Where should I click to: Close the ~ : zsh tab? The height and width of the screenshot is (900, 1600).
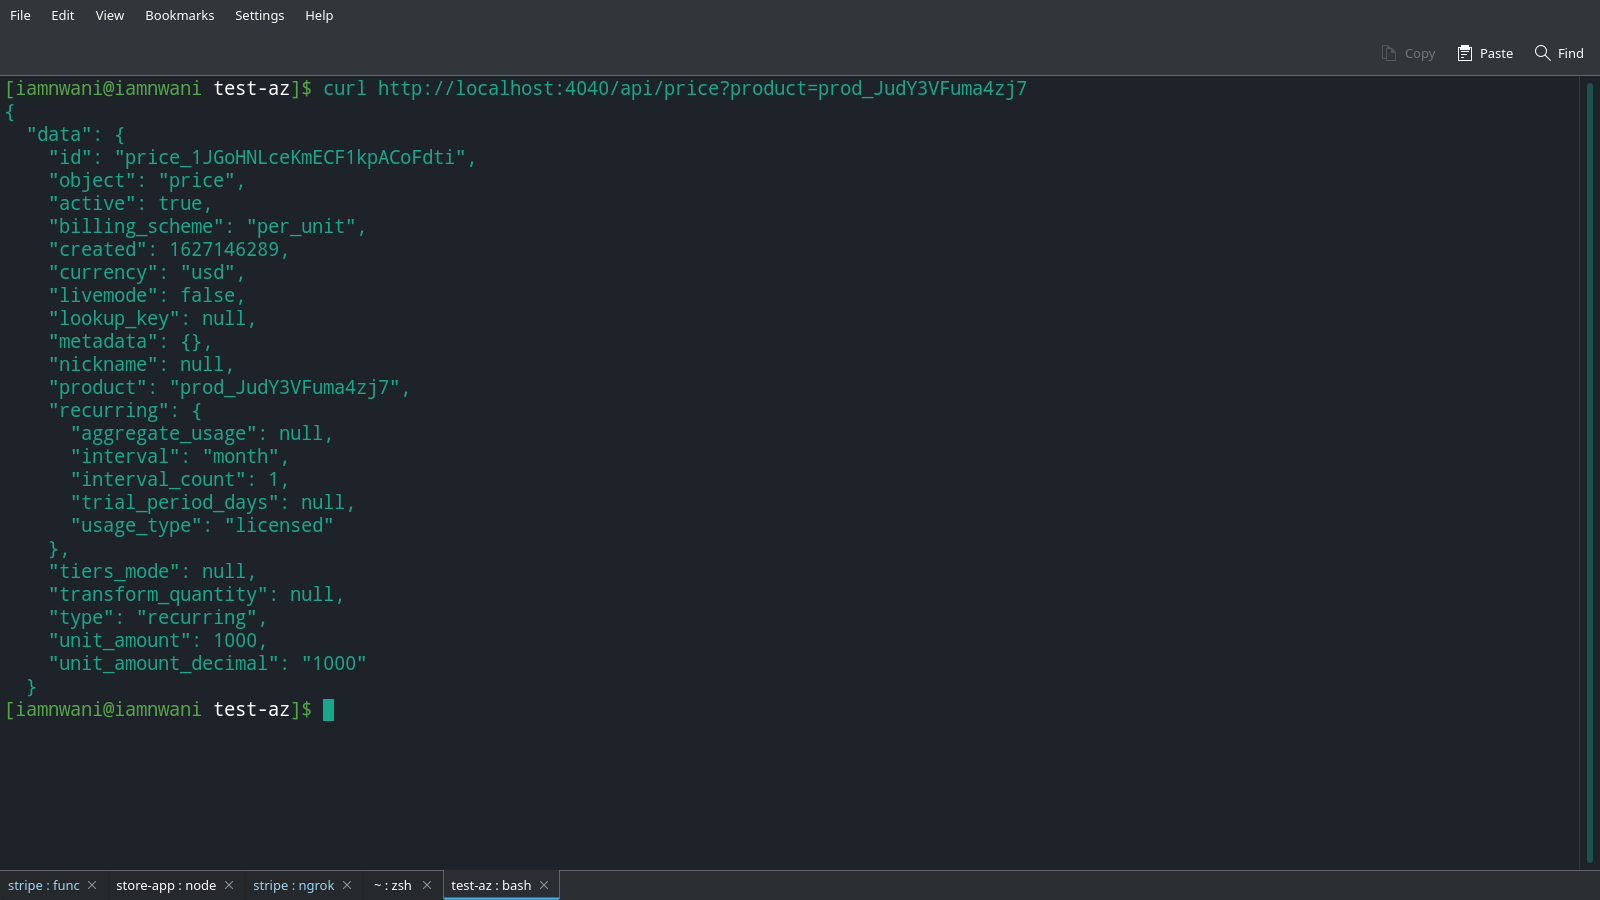click(427, 885)
